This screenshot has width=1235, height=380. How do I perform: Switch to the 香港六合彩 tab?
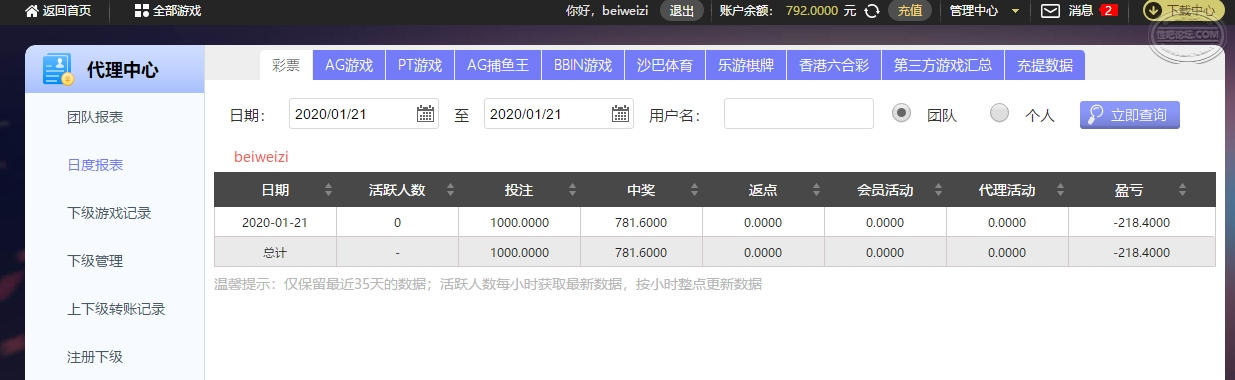click(834, 65)
